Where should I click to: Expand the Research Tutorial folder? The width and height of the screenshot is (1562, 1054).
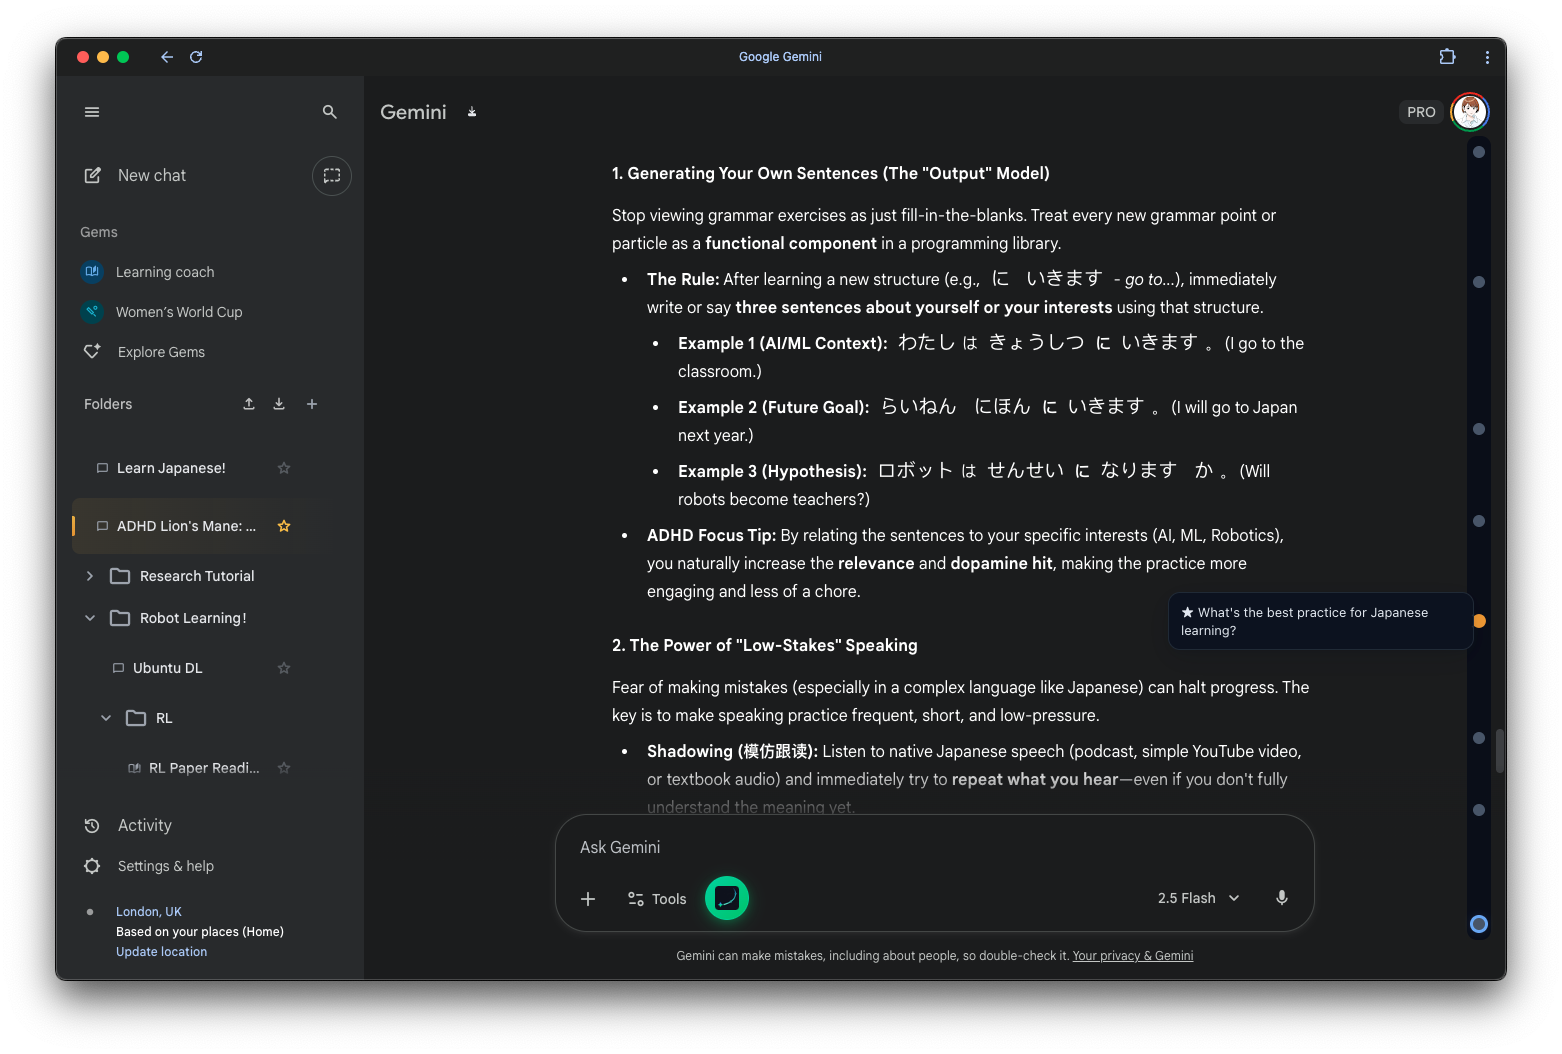(89, 575)
